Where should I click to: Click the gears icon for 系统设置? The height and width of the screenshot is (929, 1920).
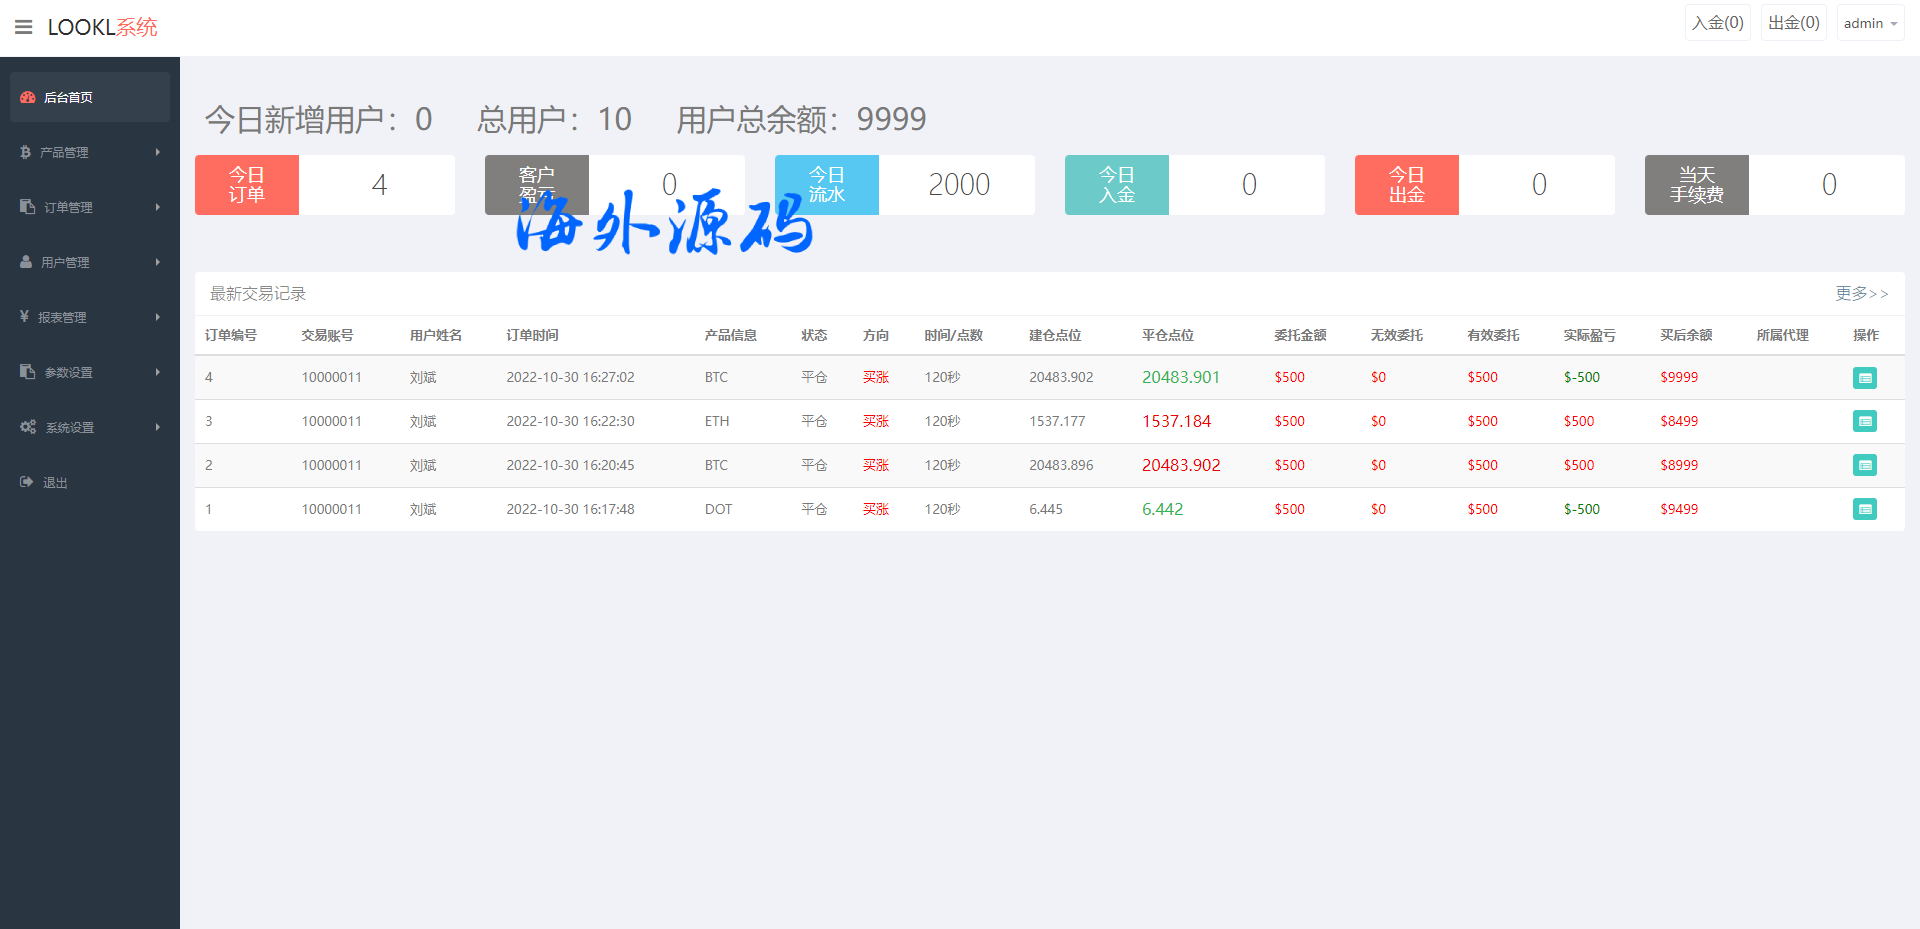28,427
